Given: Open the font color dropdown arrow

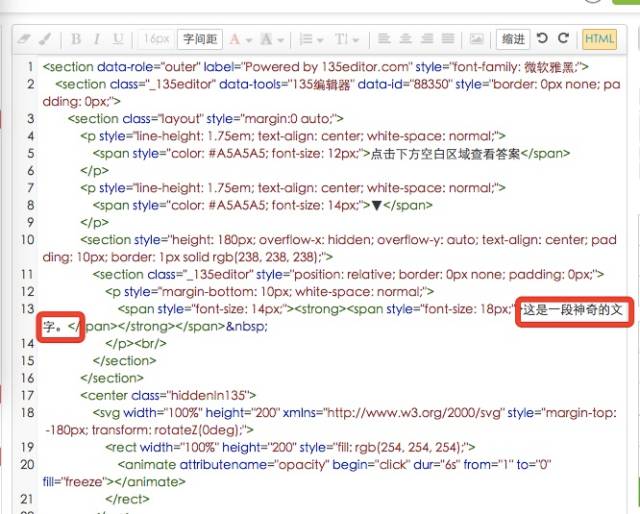Looking at the screenshot, I should pyautogui.click(x=249, y=40).
